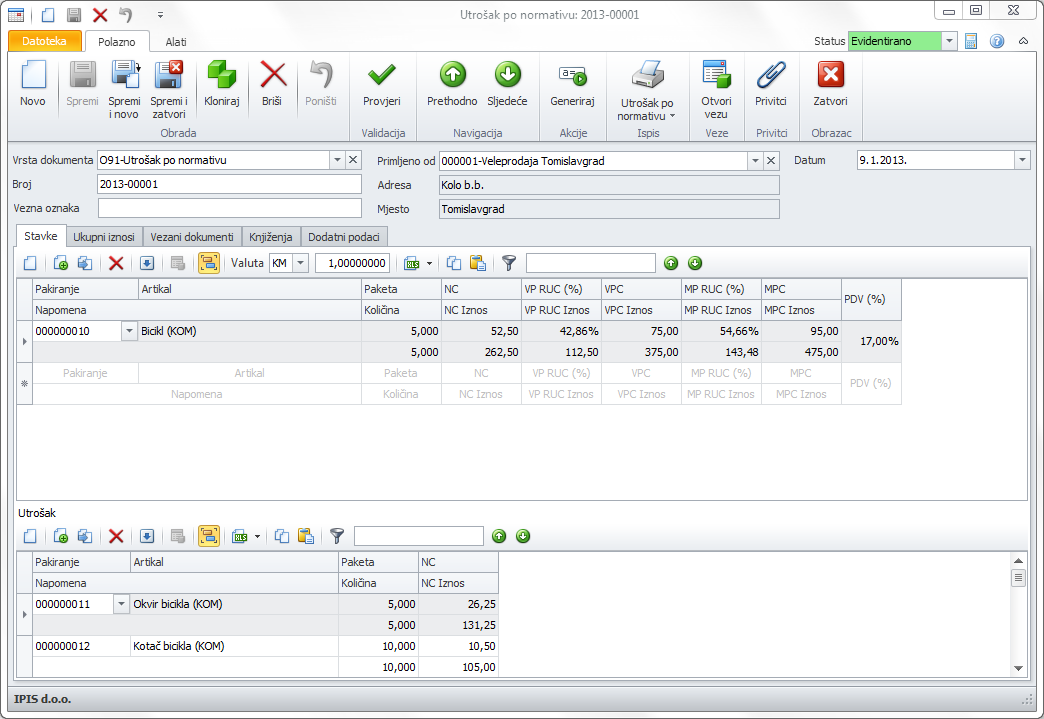Click the paste icon in the Stavke toolbar

point(478,263)
